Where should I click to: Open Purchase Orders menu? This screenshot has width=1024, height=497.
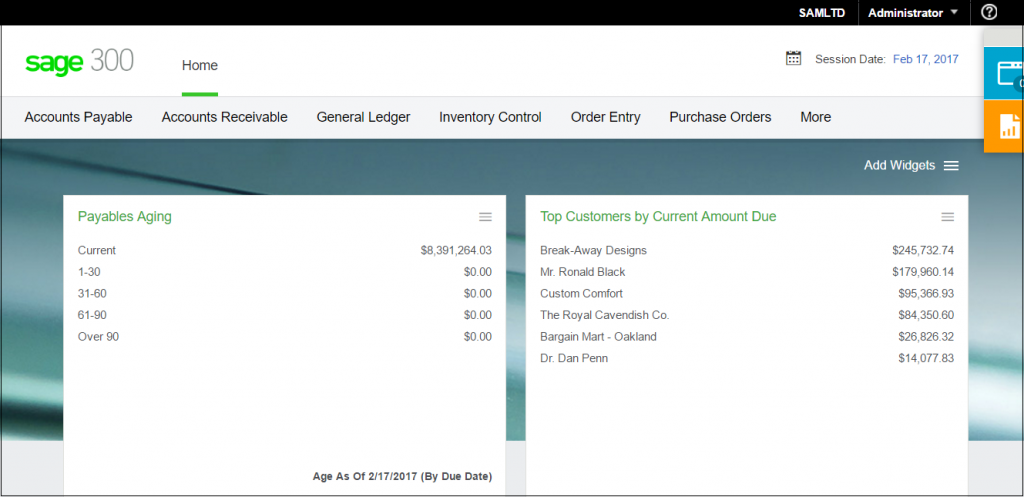click(720, 118)
